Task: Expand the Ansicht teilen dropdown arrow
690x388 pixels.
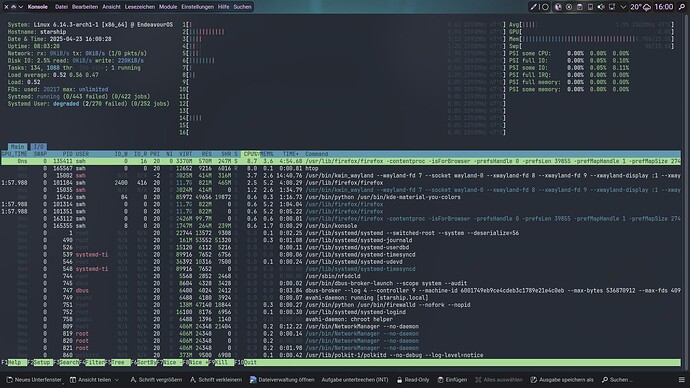Action: coord(117,380)
